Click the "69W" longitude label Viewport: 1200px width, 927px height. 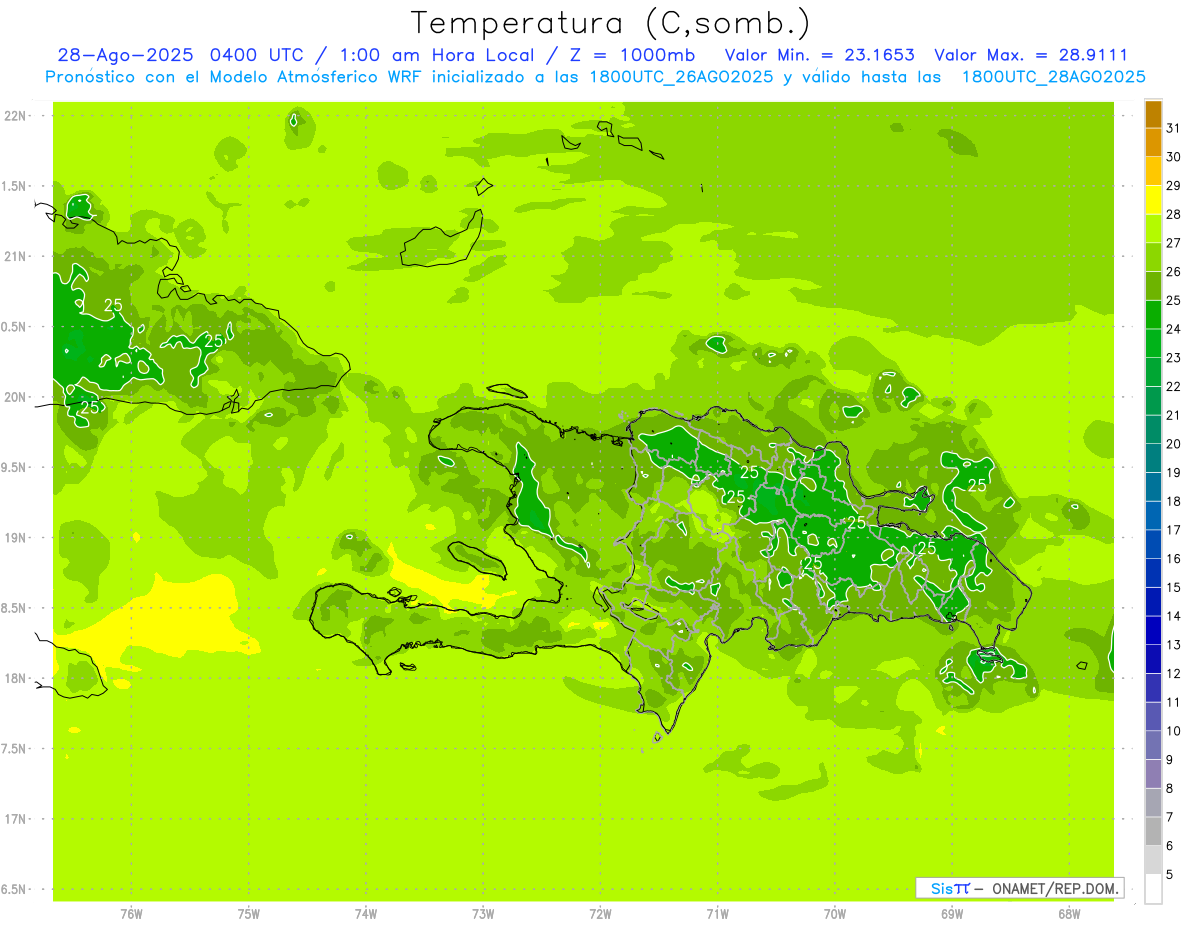point(952,914)
